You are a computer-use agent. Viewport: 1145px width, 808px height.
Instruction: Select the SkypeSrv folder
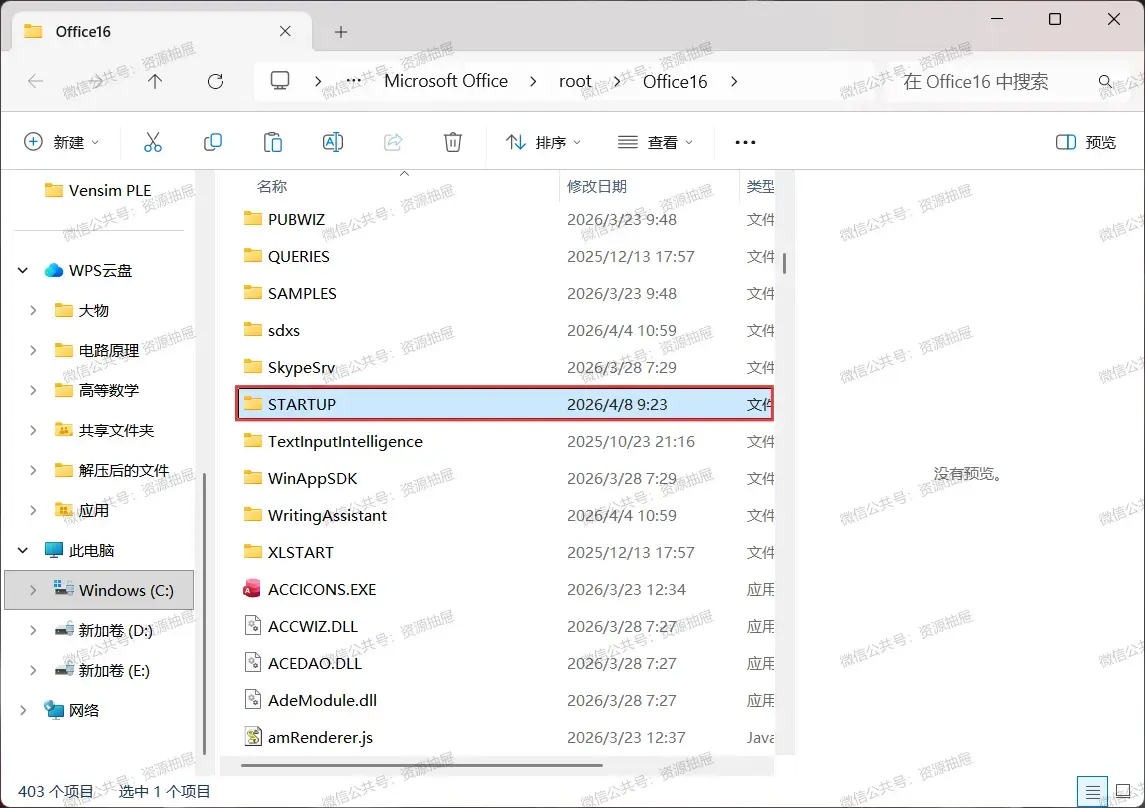[504, 367]
